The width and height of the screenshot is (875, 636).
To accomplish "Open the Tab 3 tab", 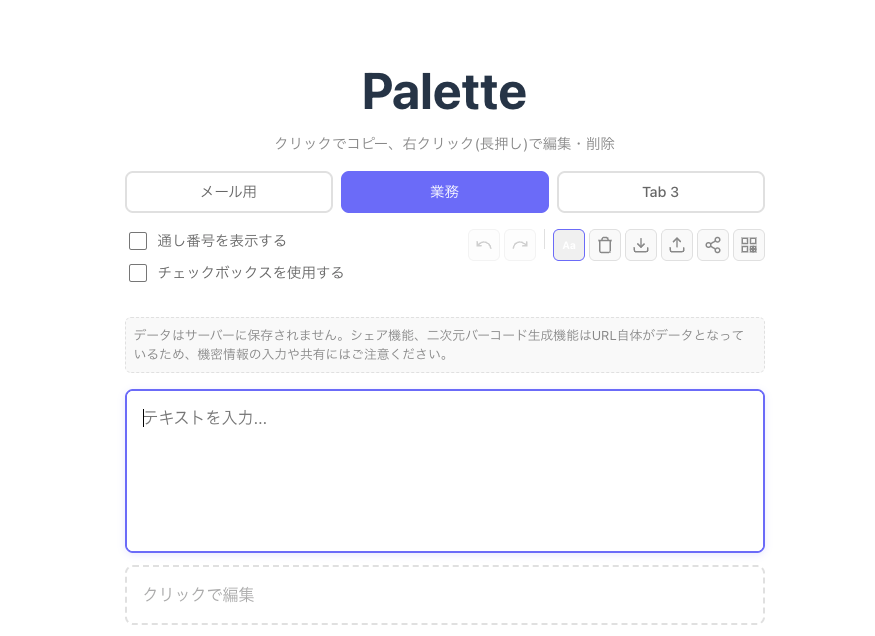I will pyautogui.click(x=661, y=192).
